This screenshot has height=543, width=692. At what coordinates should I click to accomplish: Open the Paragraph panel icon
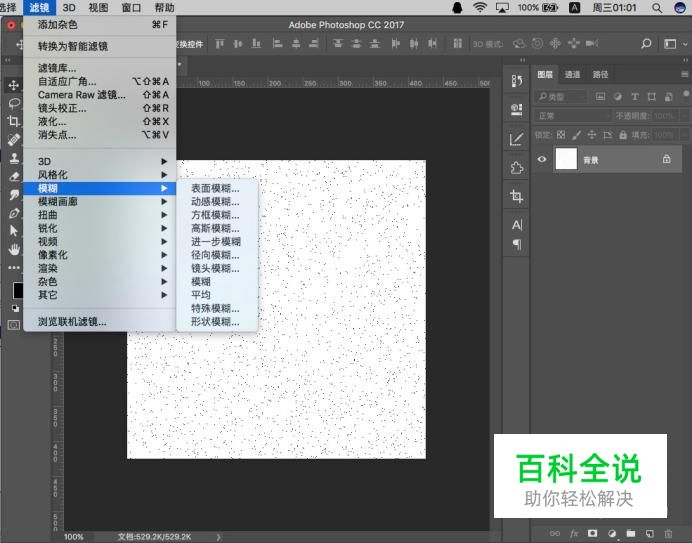(x=517, y=244)
